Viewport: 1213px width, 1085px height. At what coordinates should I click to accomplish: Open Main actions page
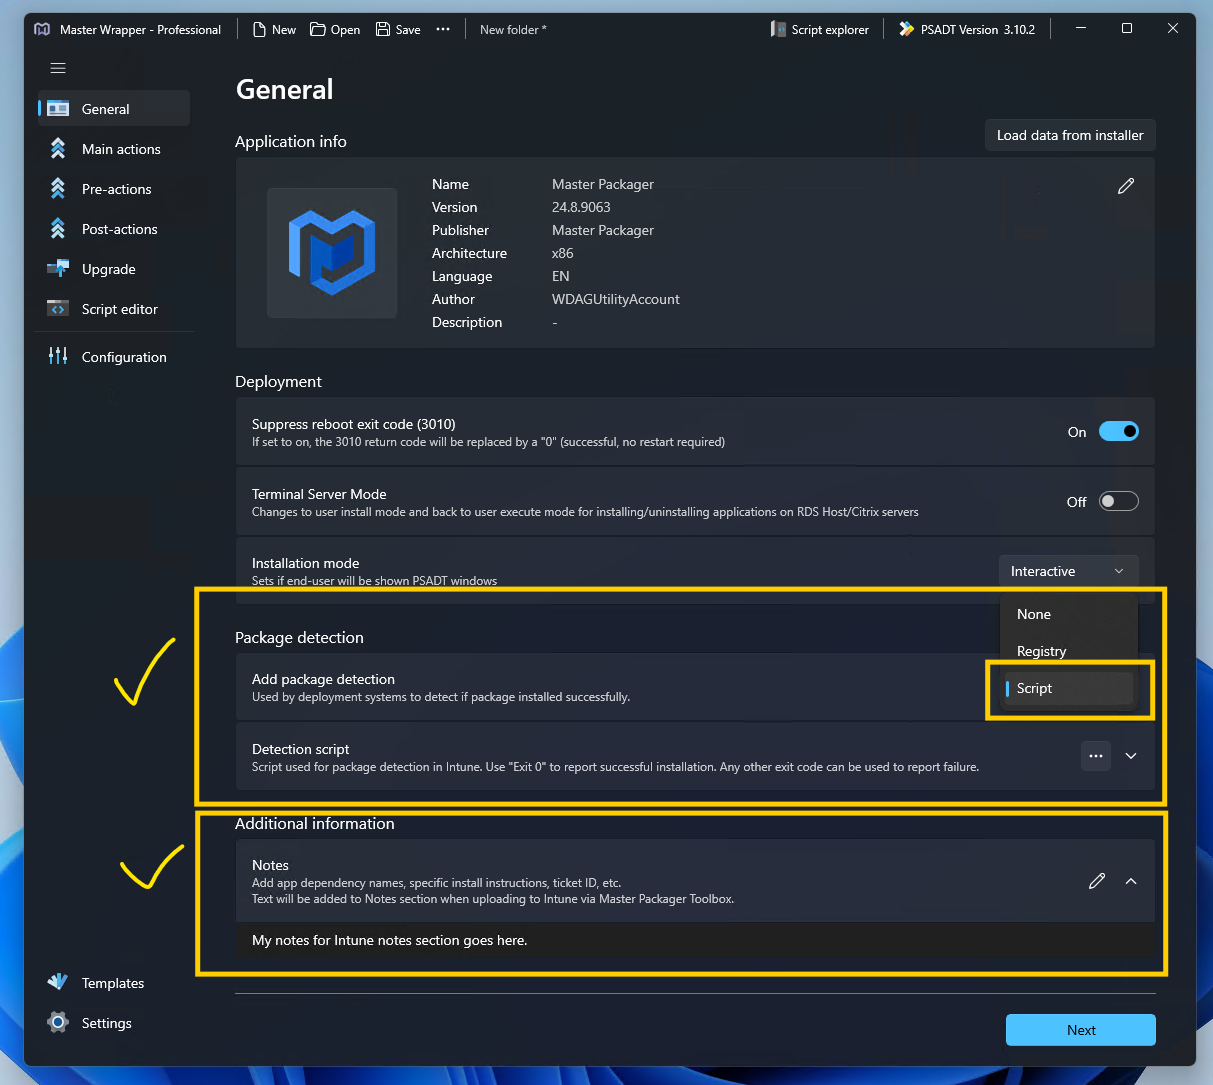114,149
